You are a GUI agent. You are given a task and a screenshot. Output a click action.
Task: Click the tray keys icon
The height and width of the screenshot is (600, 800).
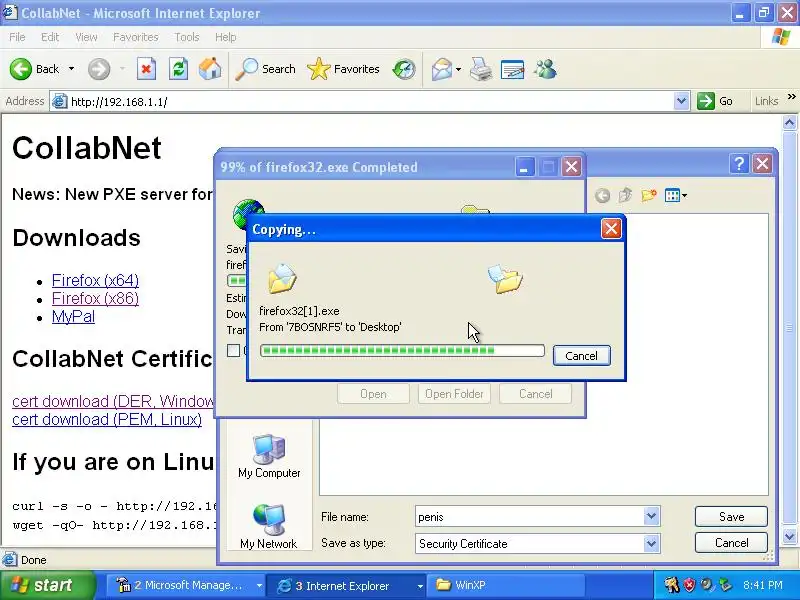[671, 585]
